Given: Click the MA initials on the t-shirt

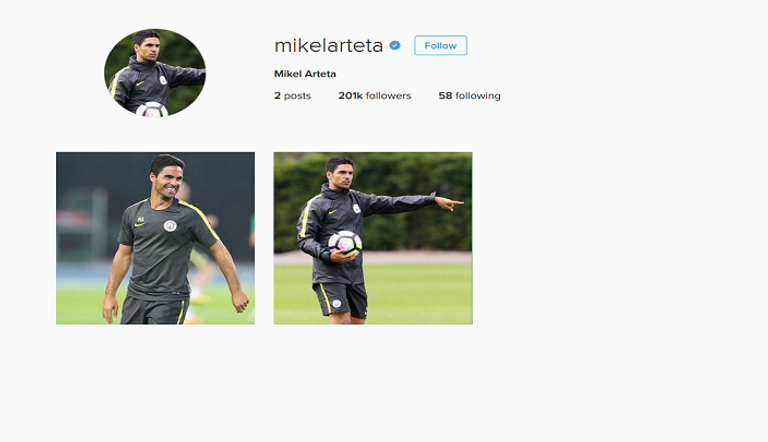Looking at the screenshot, I should click(x=141, y=220).
